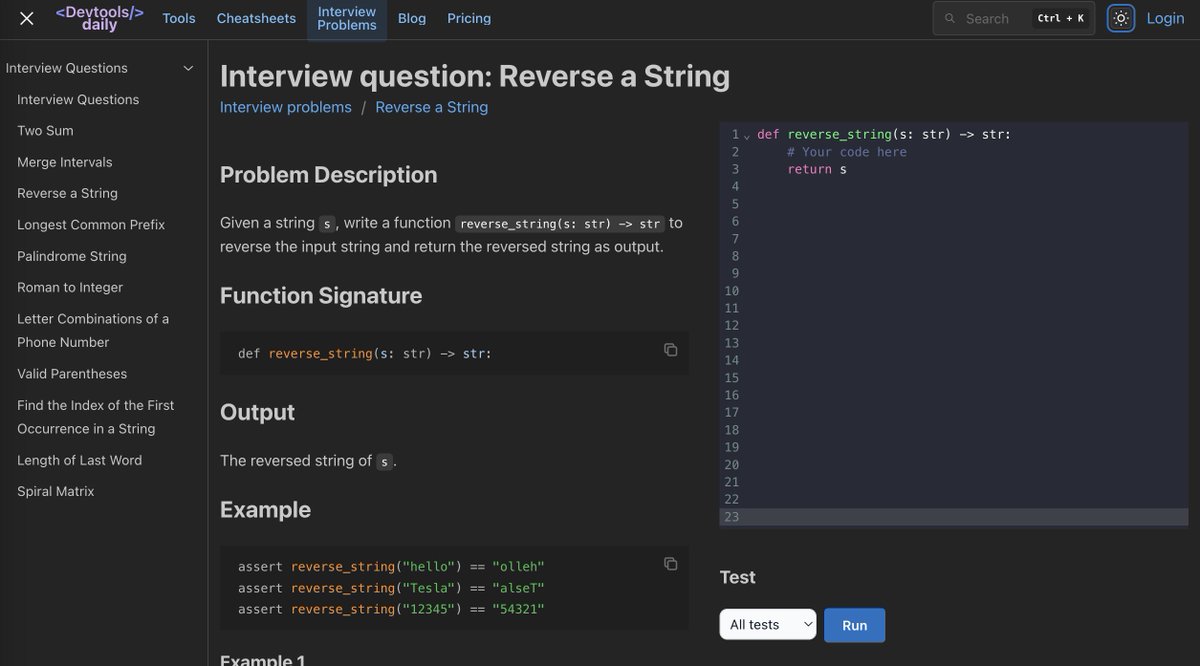Click the Reverse a String breadcrumb link
The image size is (1200, 666).
pos(432,107)
